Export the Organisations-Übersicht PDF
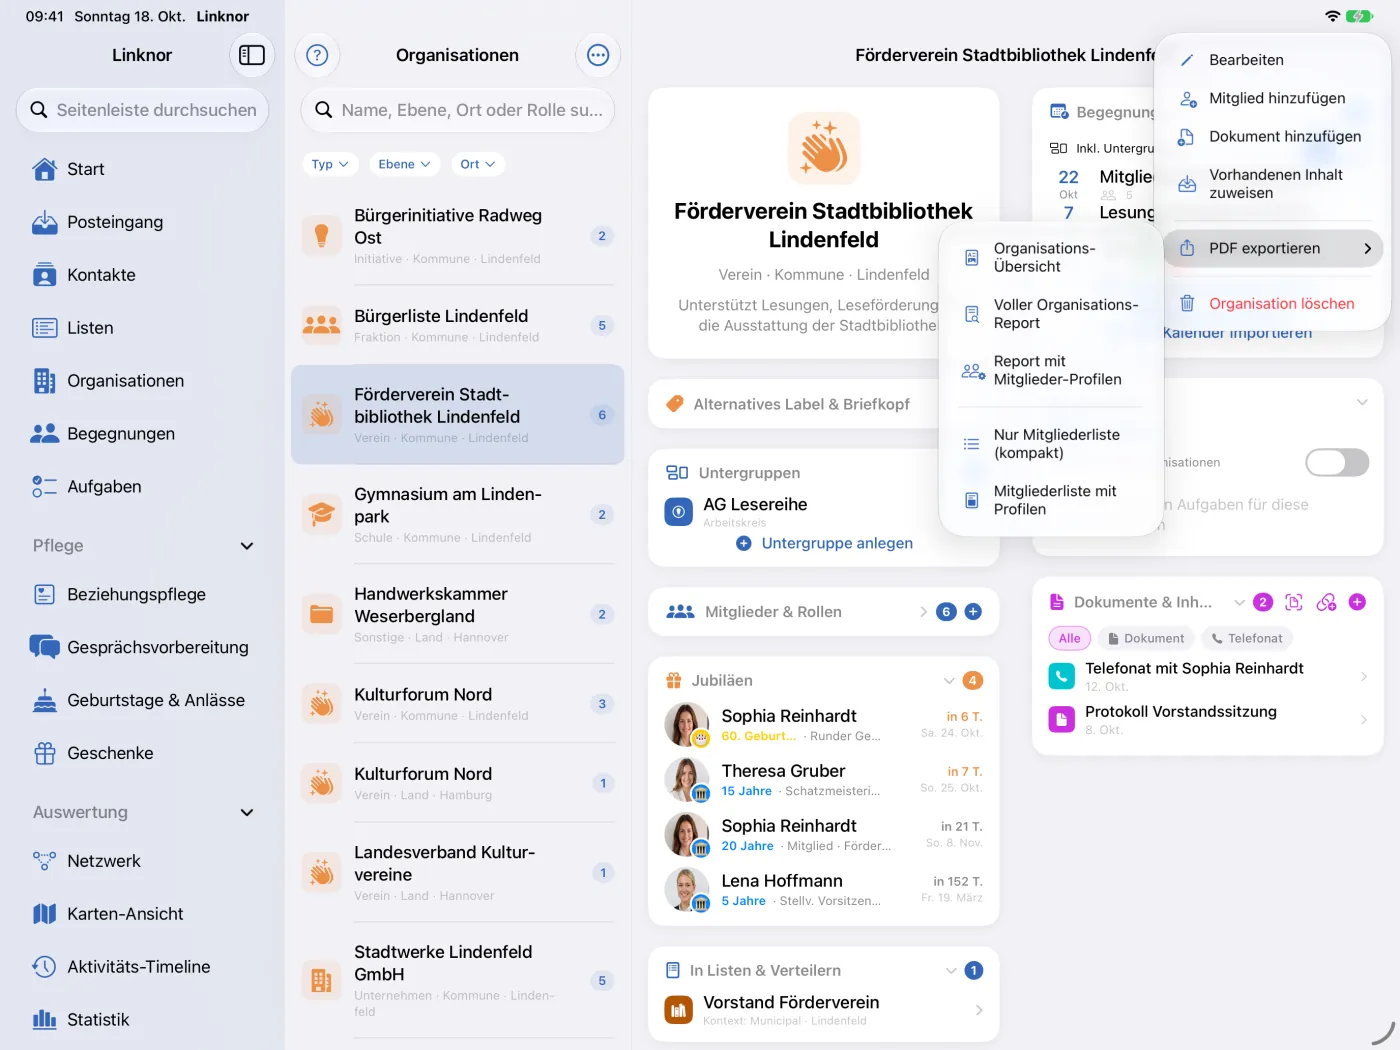 1050,258
